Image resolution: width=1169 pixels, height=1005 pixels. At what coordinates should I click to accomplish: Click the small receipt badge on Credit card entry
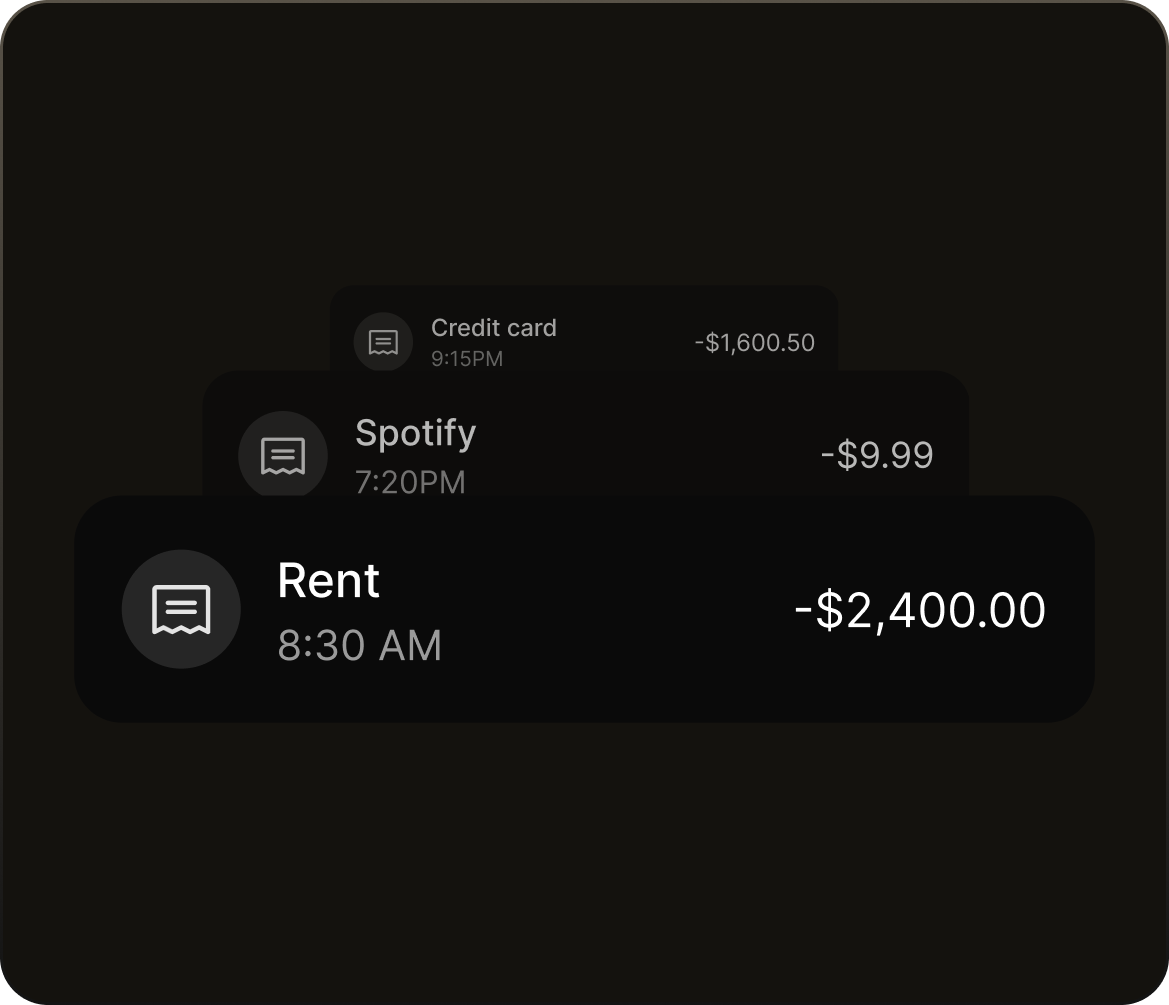383,341
